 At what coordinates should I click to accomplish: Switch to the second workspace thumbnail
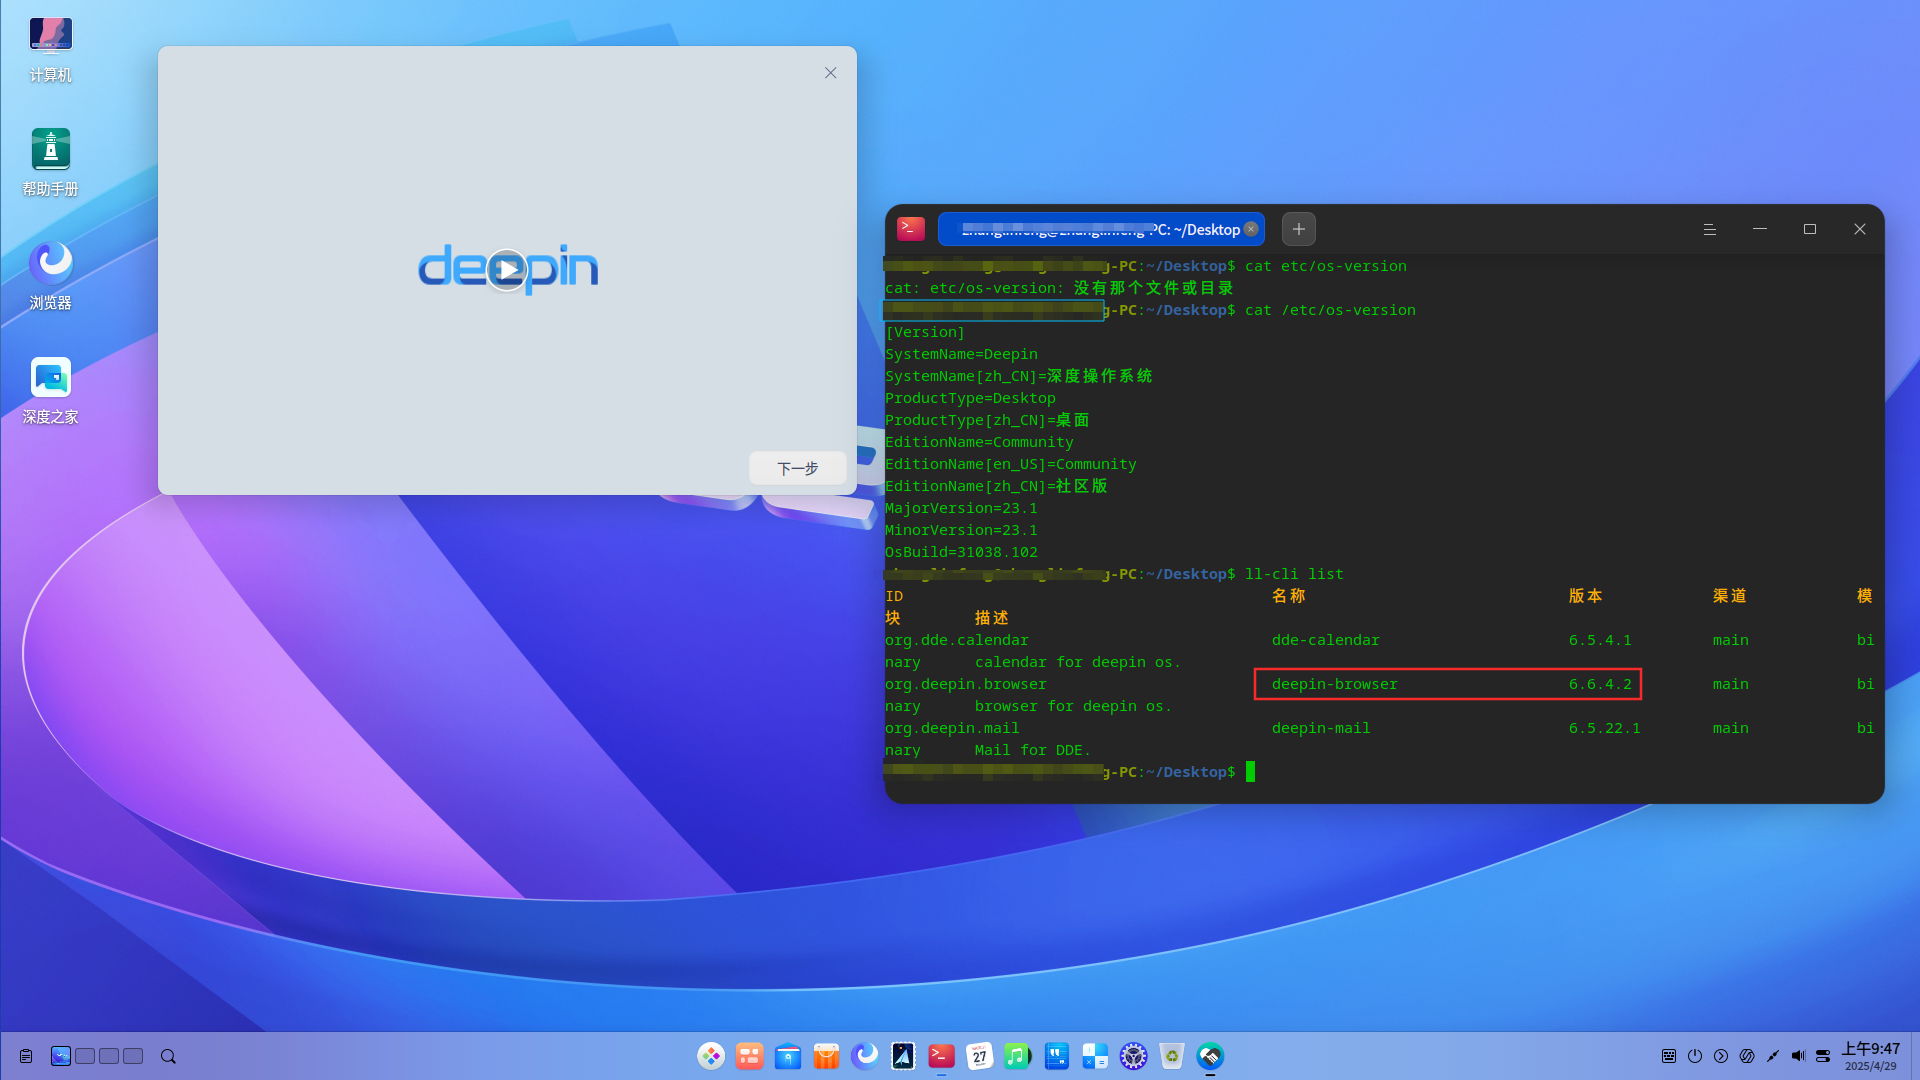coord(85,1056)
